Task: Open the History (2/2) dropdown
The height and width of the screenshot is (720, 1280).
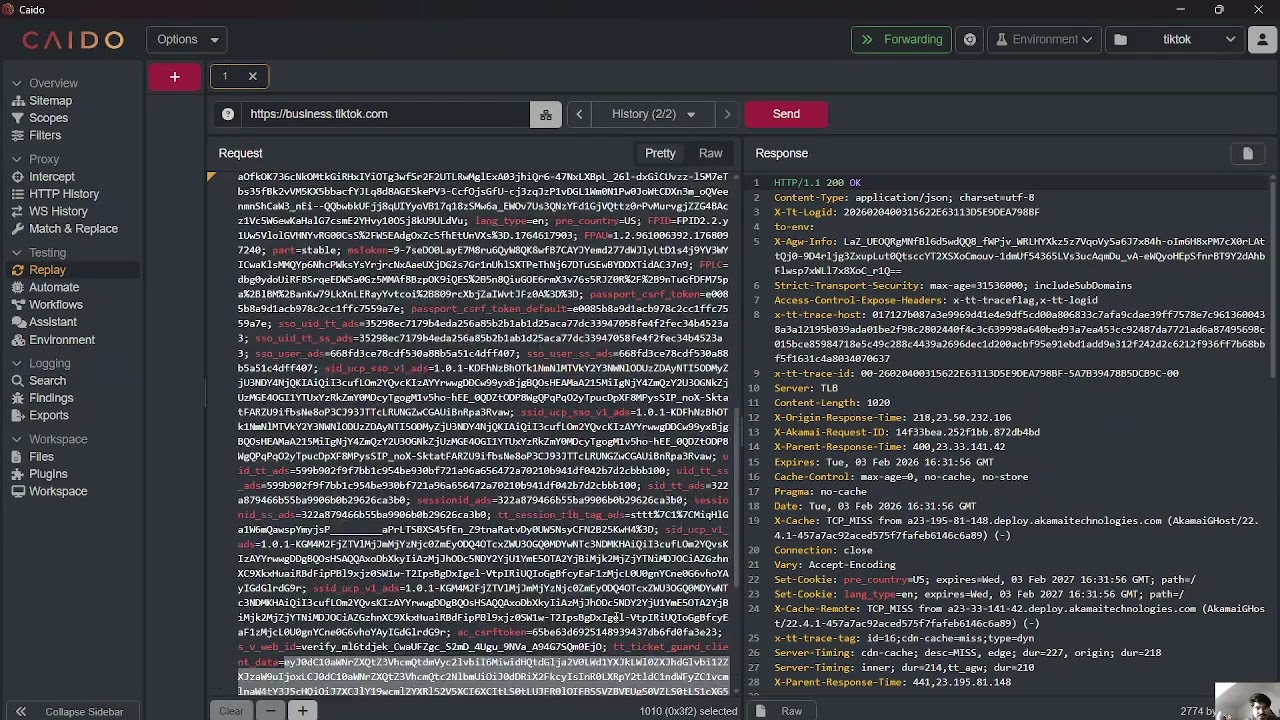Action: point(653,114)
